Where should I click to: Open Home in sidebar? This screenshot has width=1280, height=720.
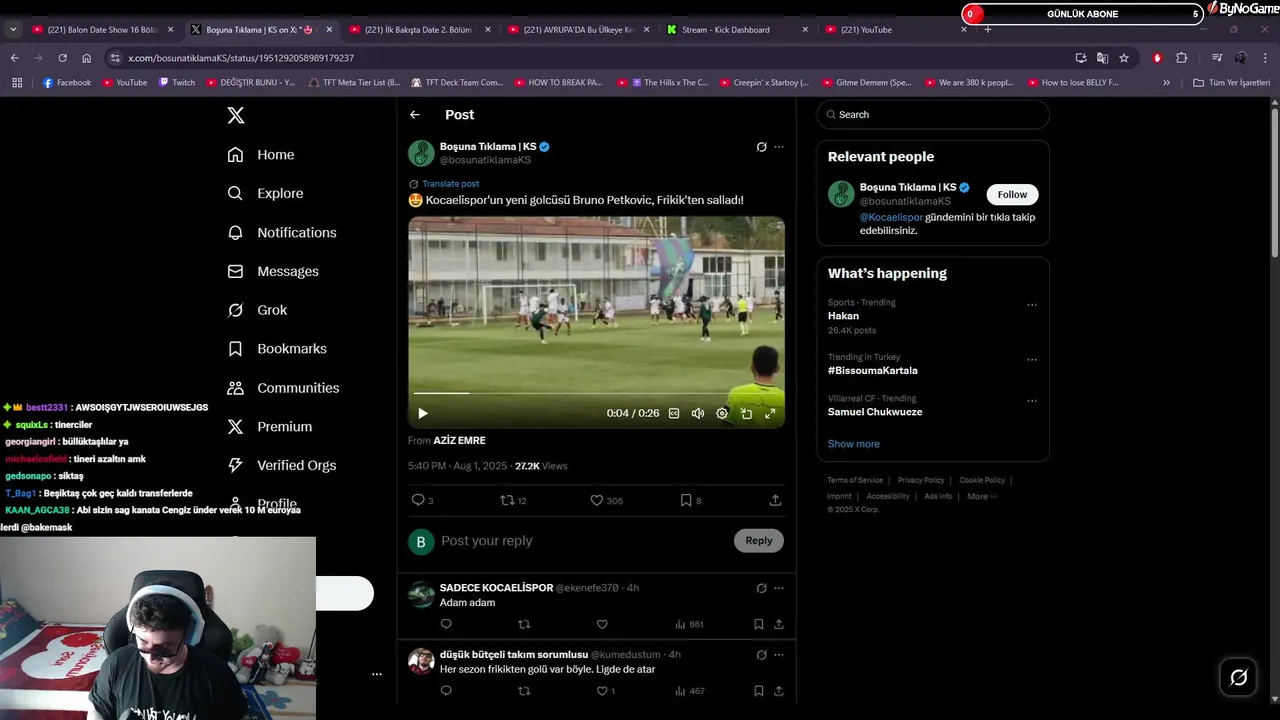pos(261,155)
